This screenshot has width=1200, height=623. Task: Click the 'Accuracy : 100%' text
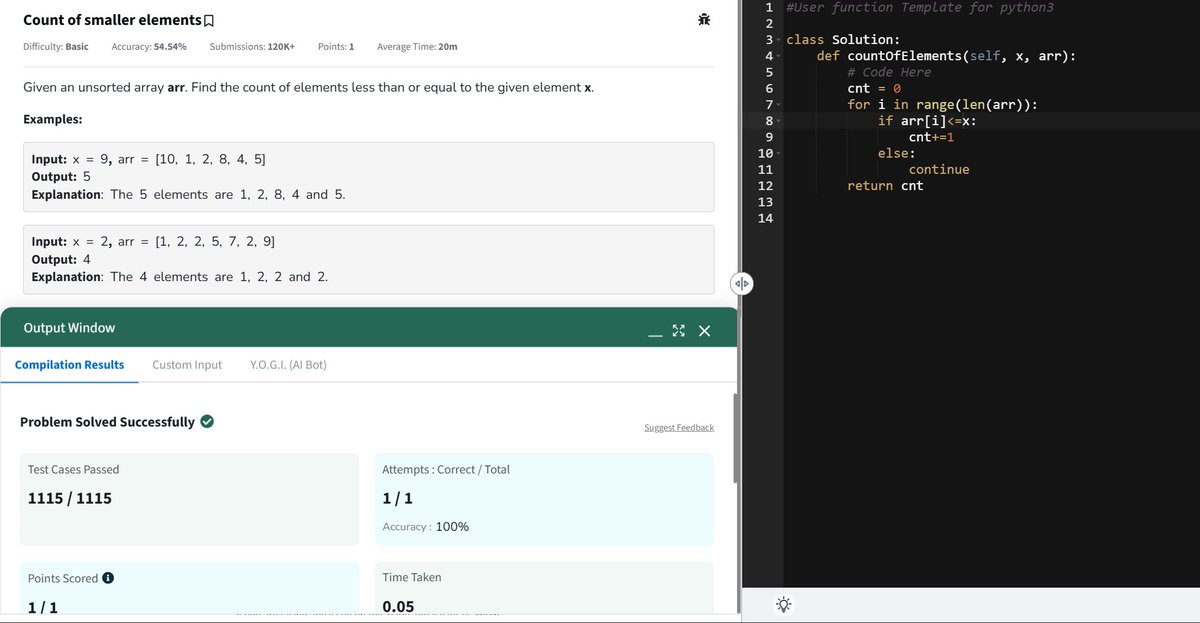[x=426, y=527]
